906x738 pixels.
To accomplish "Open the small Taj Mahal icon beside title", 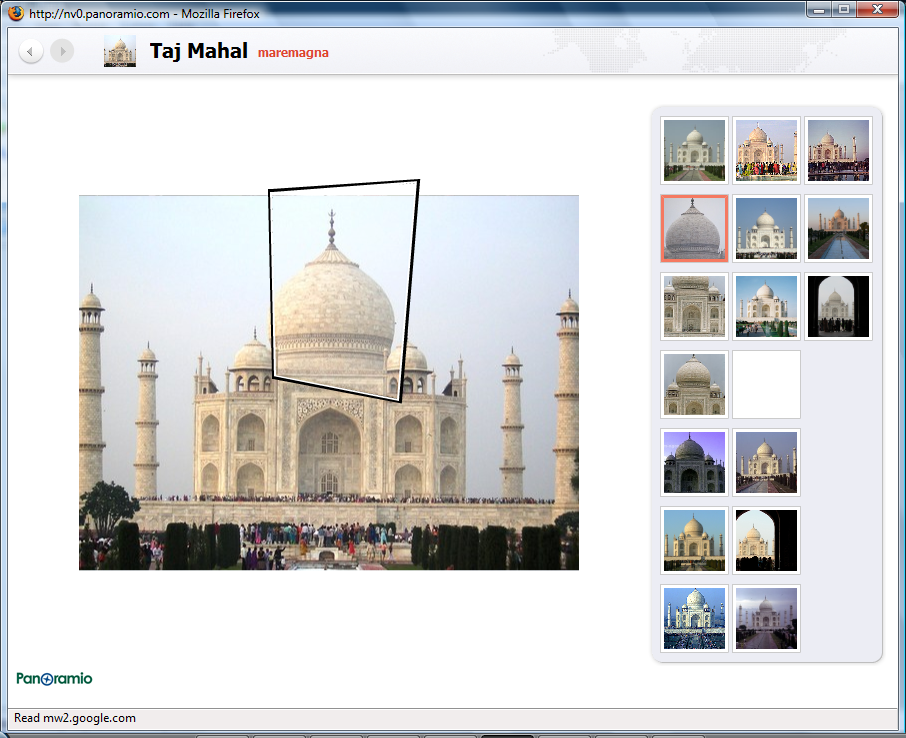I will [120, 52].
